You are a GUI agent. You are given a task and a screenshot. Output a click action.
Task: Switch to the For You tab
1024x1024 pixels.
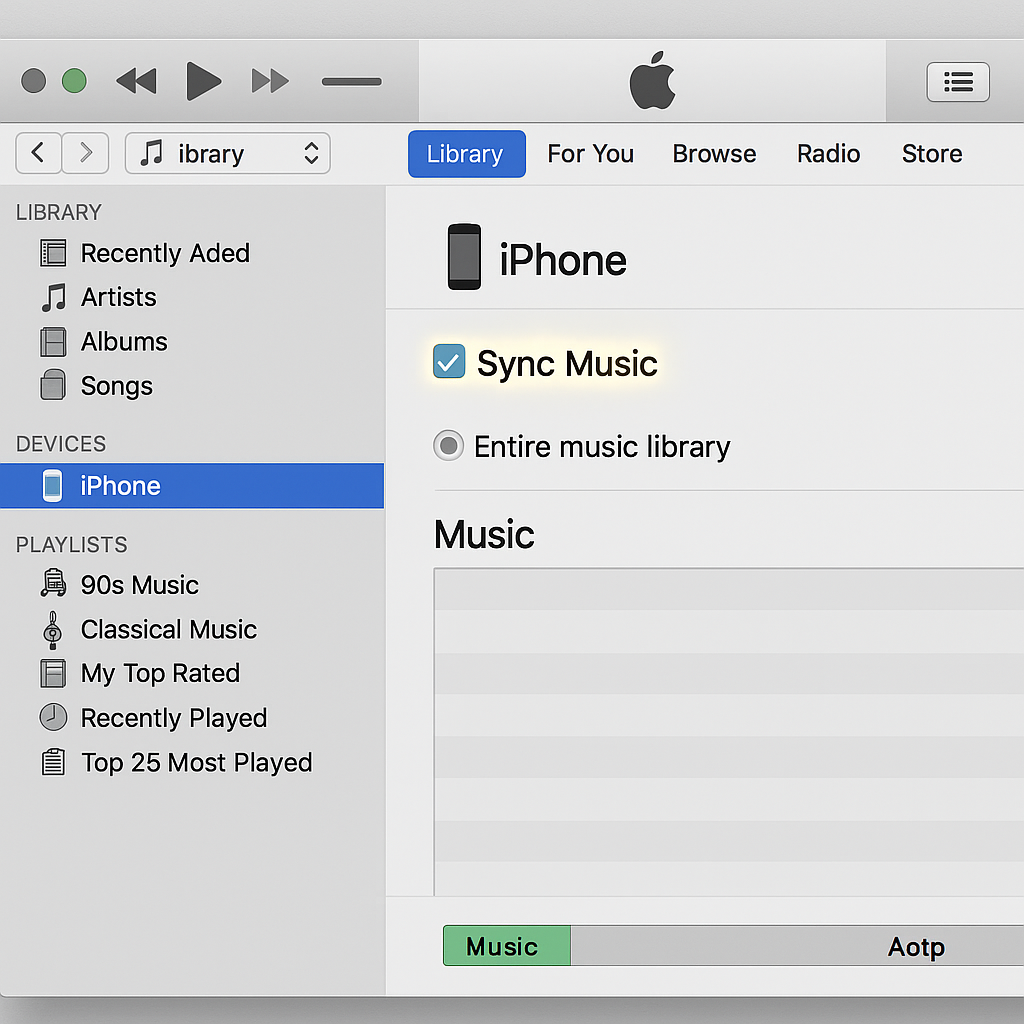590,153
